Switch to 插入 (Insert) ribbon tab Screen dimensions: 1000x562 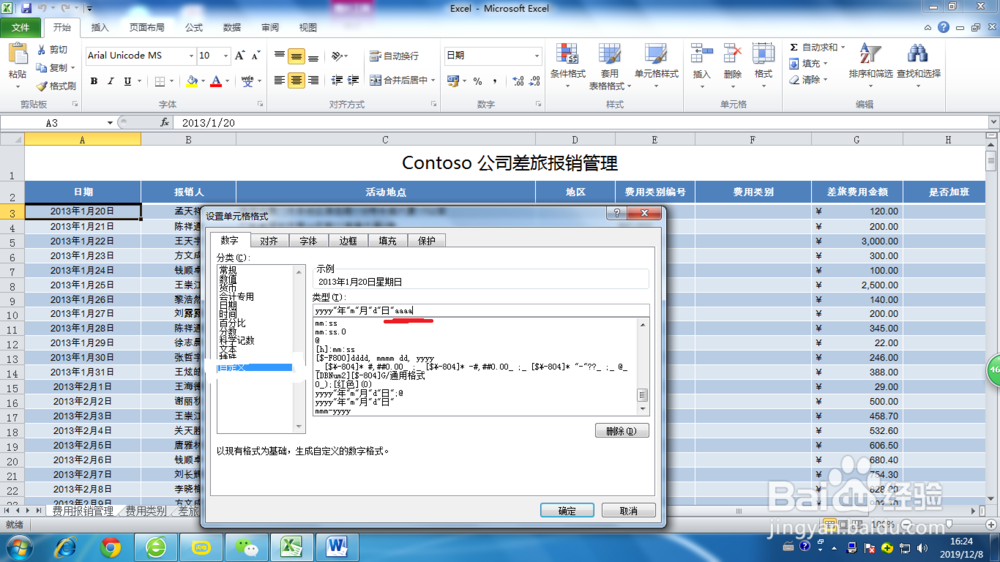(99, 27)
